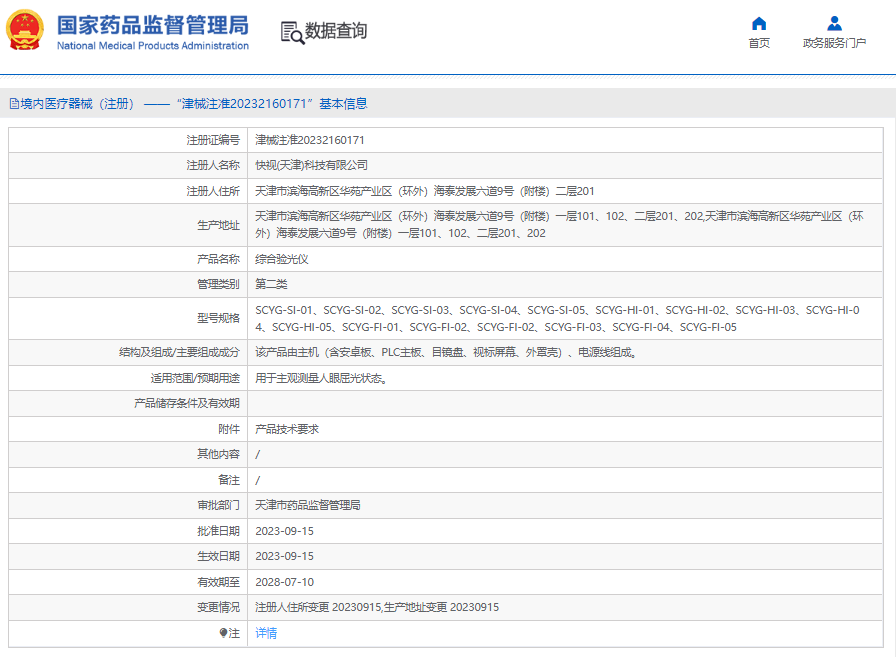Click the 其他内容 row label
This screenshot has width=896, height=657.
point(218,454)
